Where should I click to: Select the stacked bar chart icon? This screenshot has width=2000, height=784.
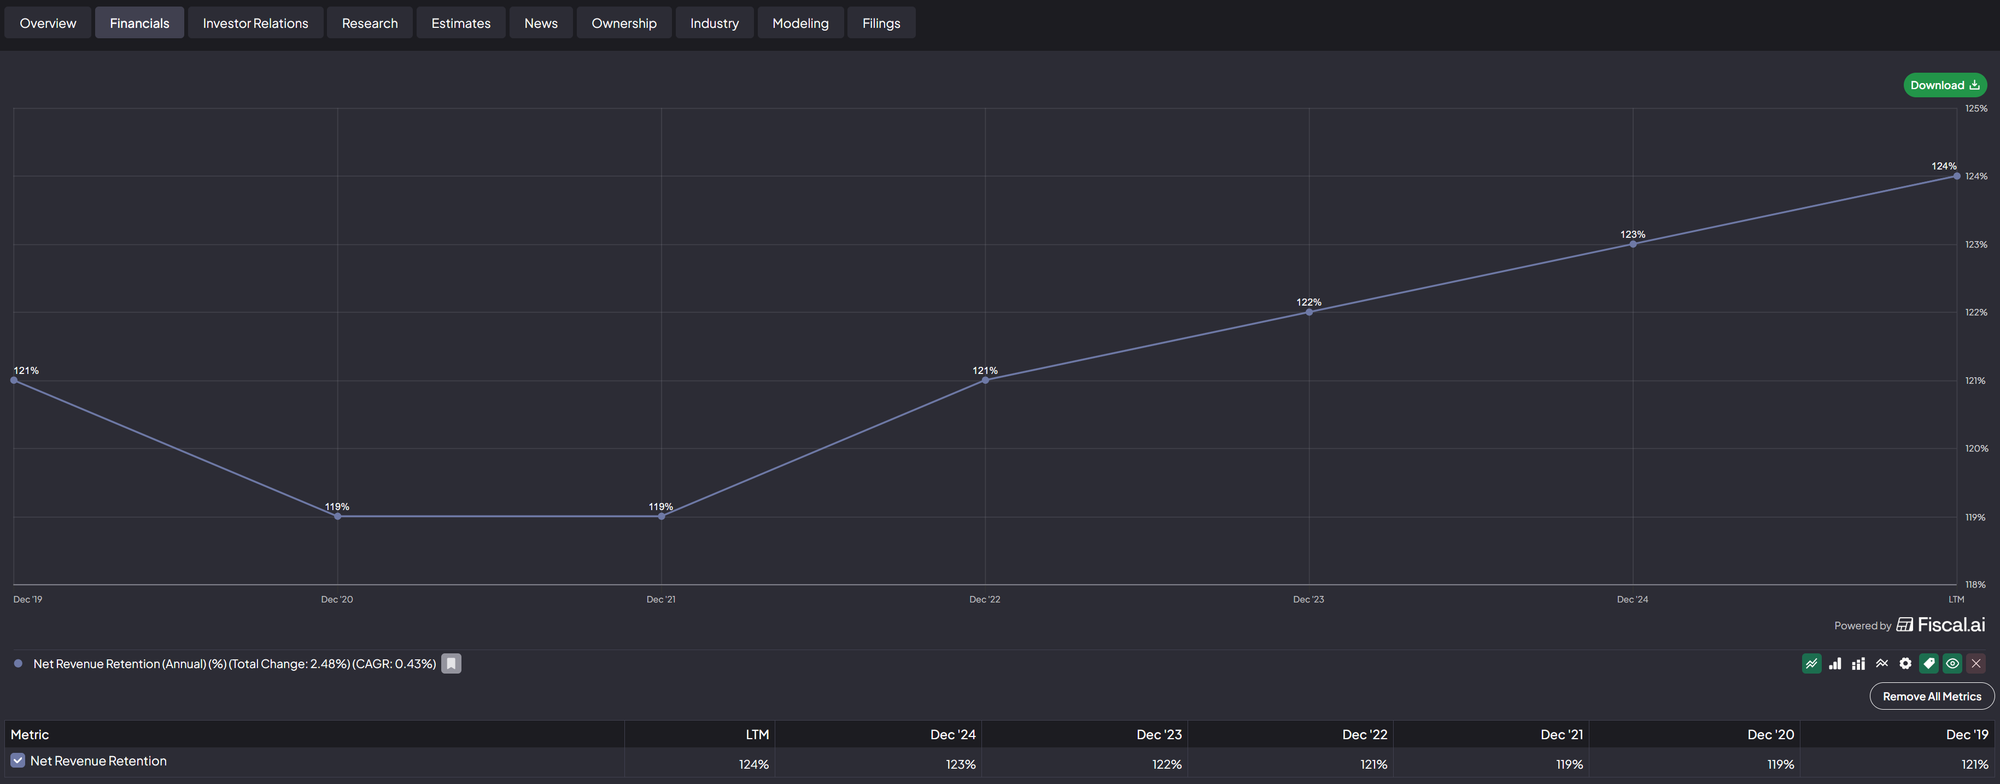[1858, 664]
